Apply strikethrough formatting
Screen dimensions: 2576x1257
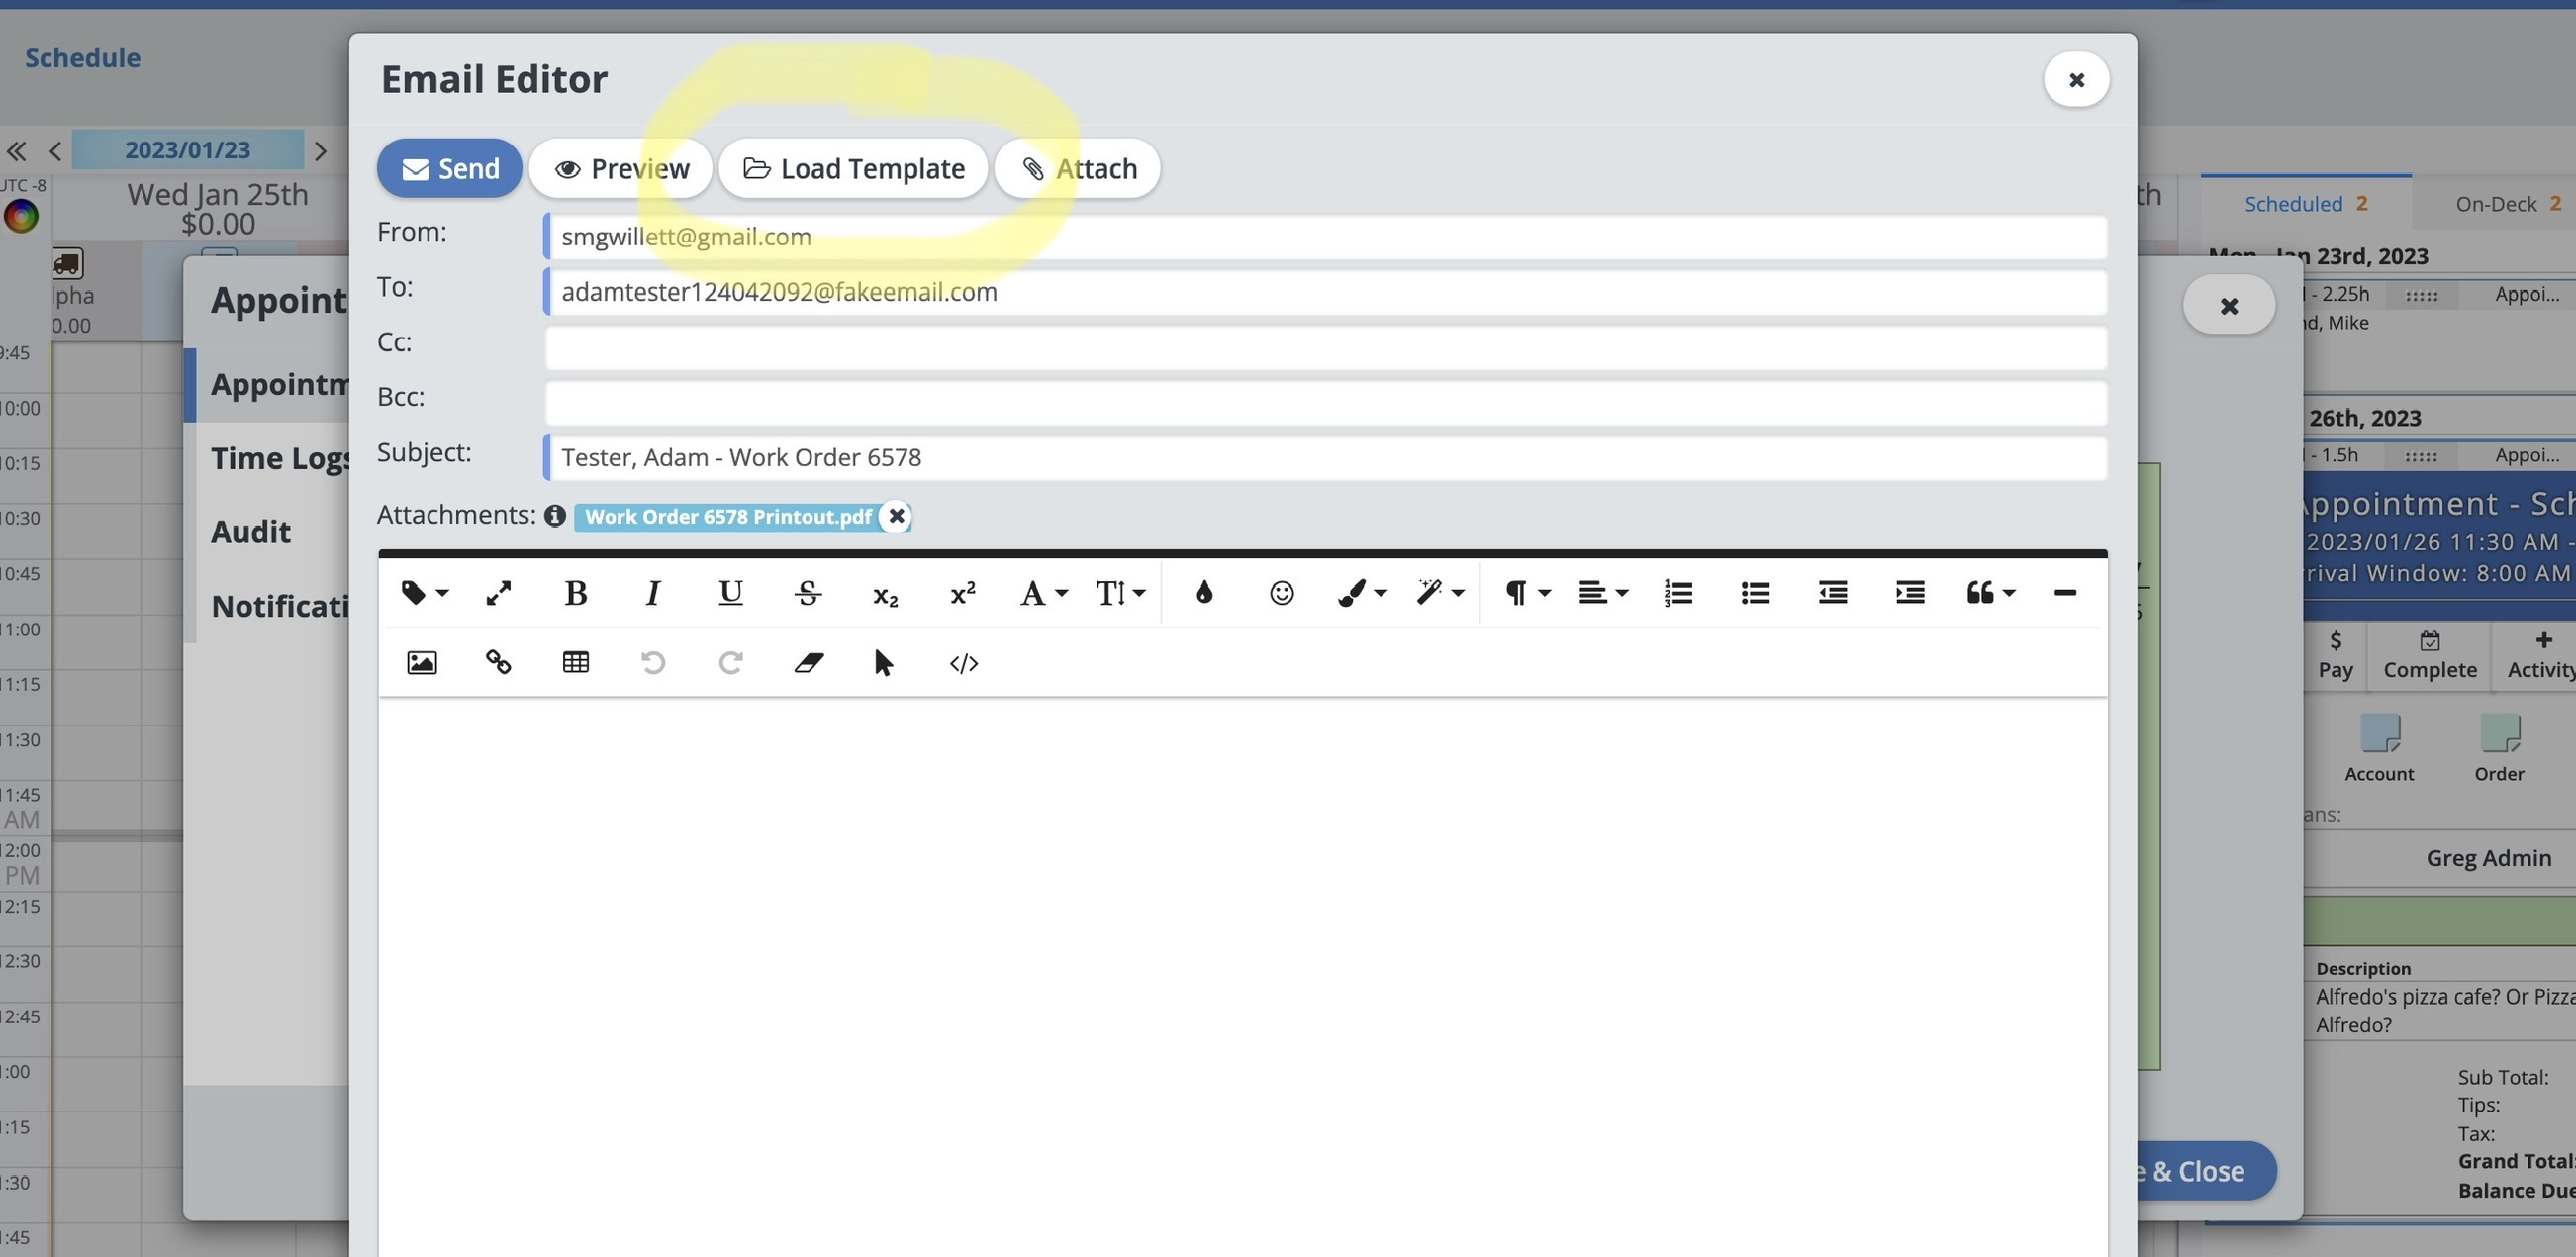[x=808, y=593]
